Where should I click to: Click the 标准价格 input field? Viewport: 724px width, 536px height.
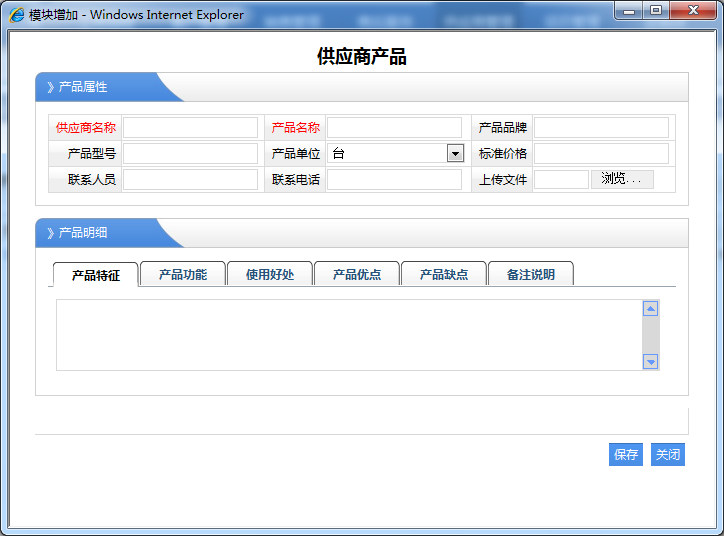pos(601,153)
